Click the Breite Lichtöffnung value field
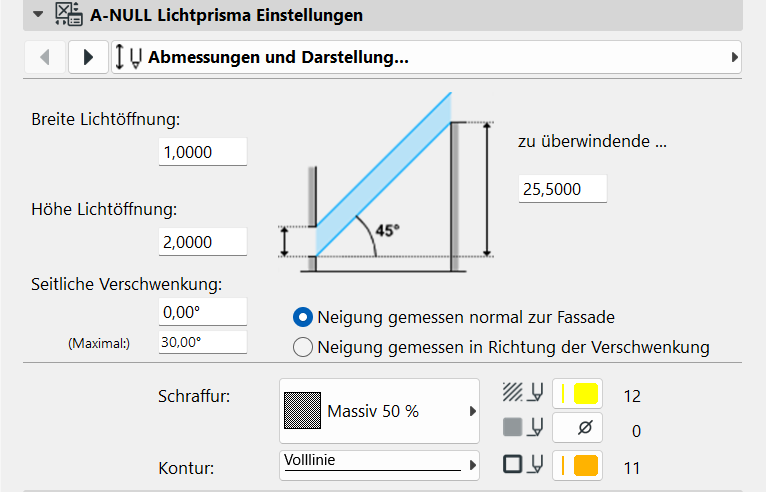The image size is (766, 492). [x=202, y=152]
